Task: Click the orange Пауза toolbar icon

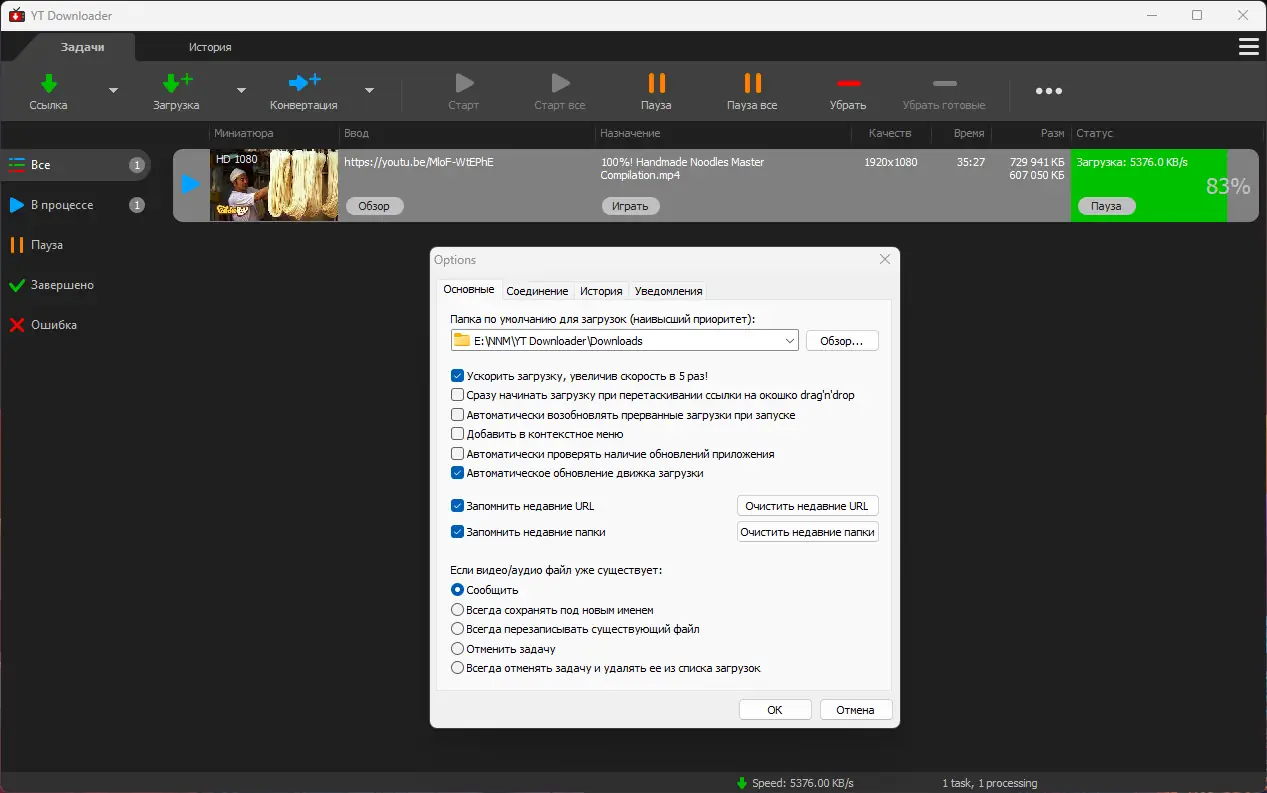Action: pos(656,83)
